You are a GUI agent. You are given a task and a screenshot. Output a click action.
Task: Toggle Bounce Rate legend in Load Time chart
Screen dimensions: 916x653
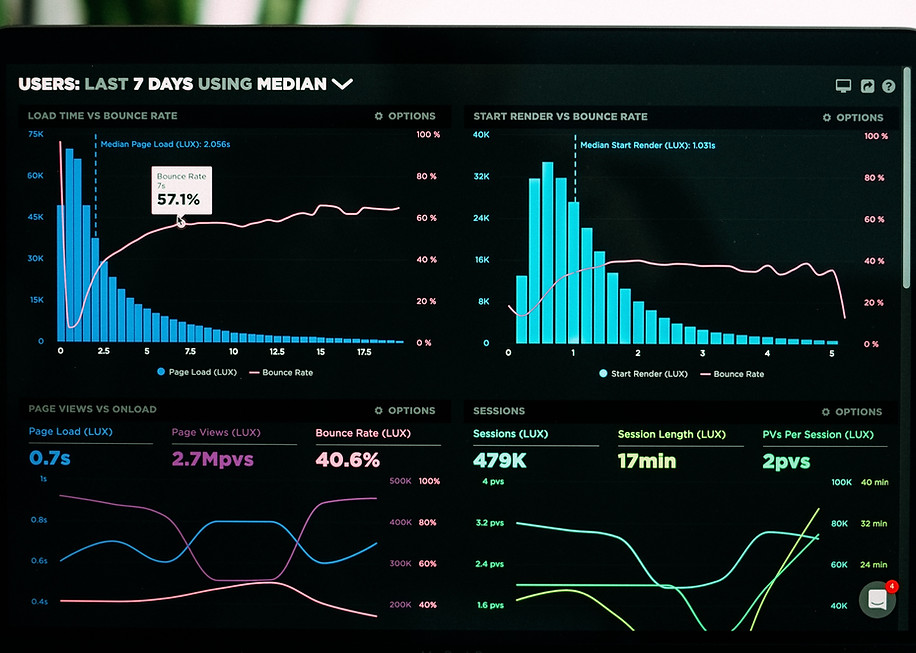click(281, 373)
